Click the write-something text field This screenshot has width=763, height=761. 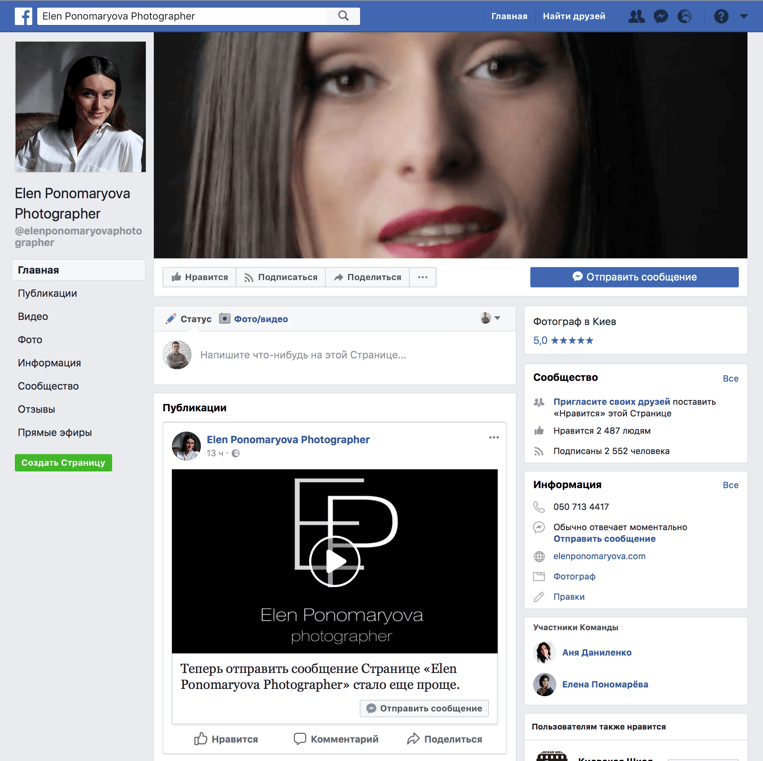coord(303,355)
